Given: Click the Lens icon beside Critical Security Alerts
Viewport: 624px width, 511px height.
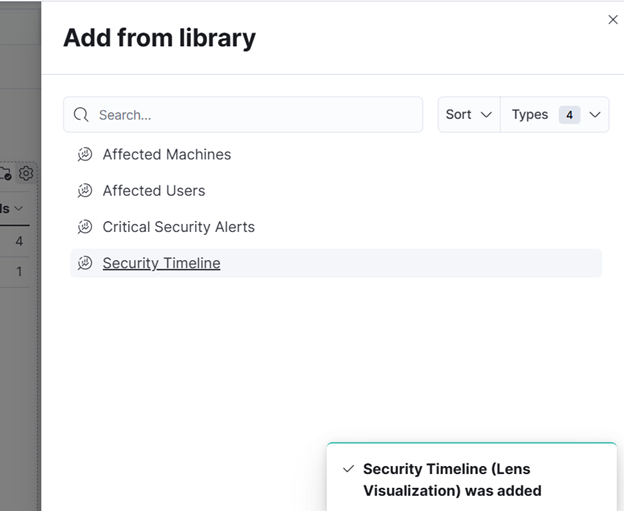Looking at the screenshot, I should click(85, 227).
